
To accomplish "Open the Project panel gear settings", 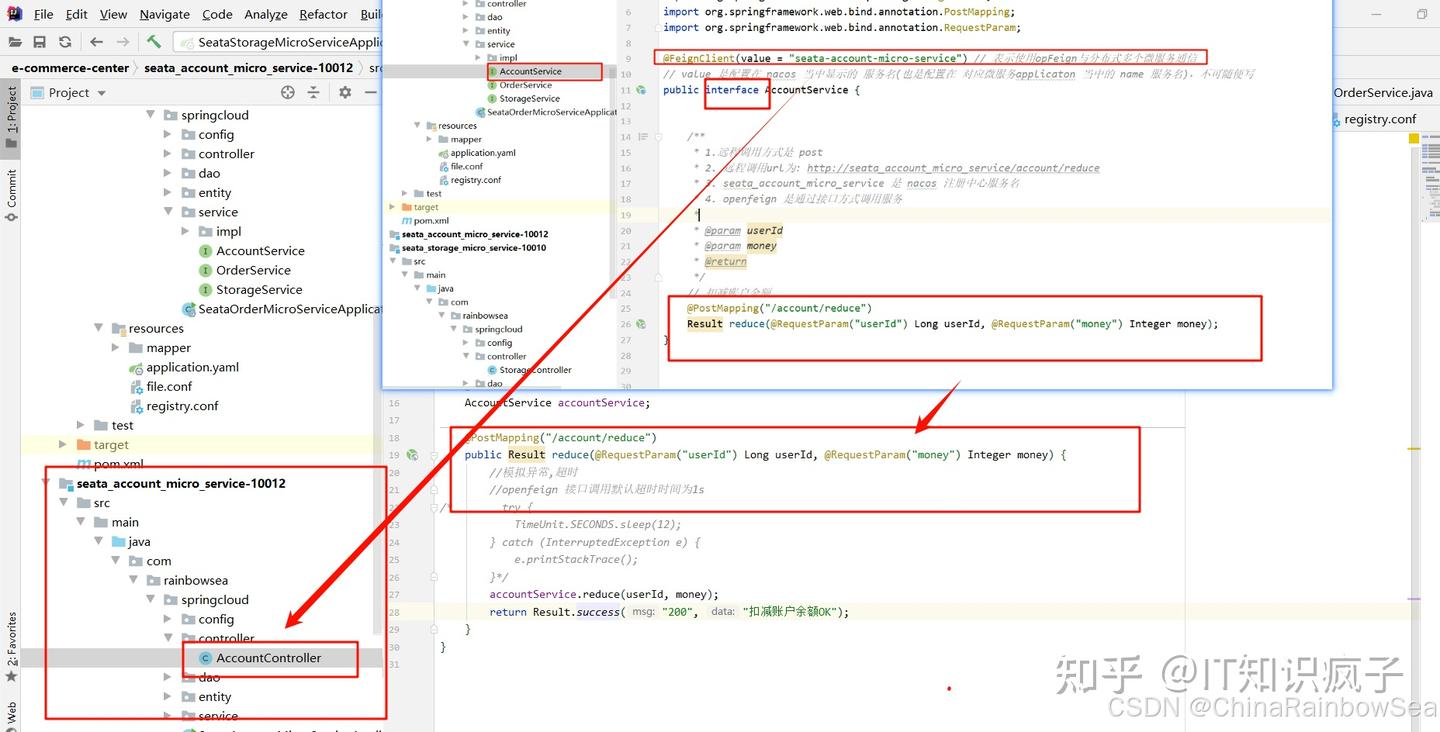I will [x=345, y=92].
